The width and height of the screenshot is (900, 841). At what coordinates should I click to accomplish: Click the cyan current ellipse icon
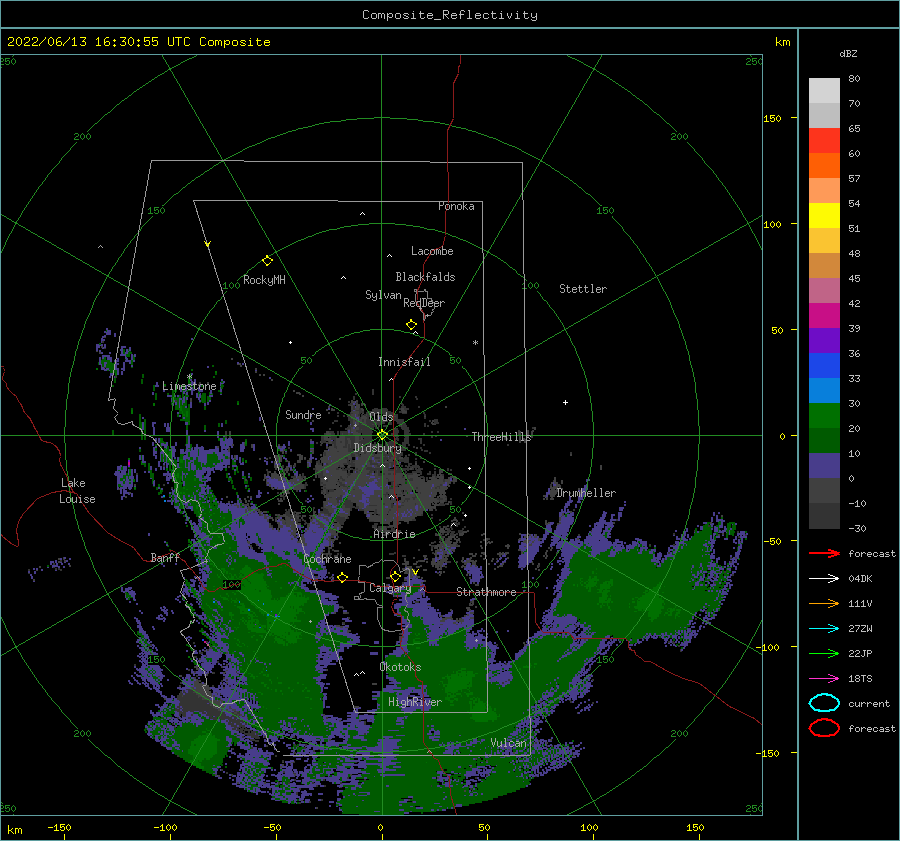pyautogui.click(x=824, y=703)
